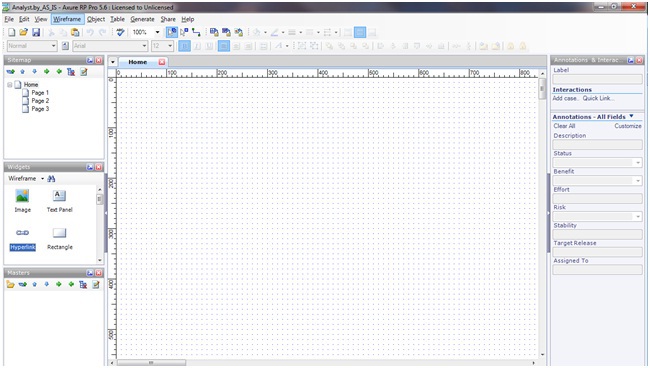650x368 pixels.
Task: Click the Paste icon in the toolbar
Action: [x=75, y=32]
